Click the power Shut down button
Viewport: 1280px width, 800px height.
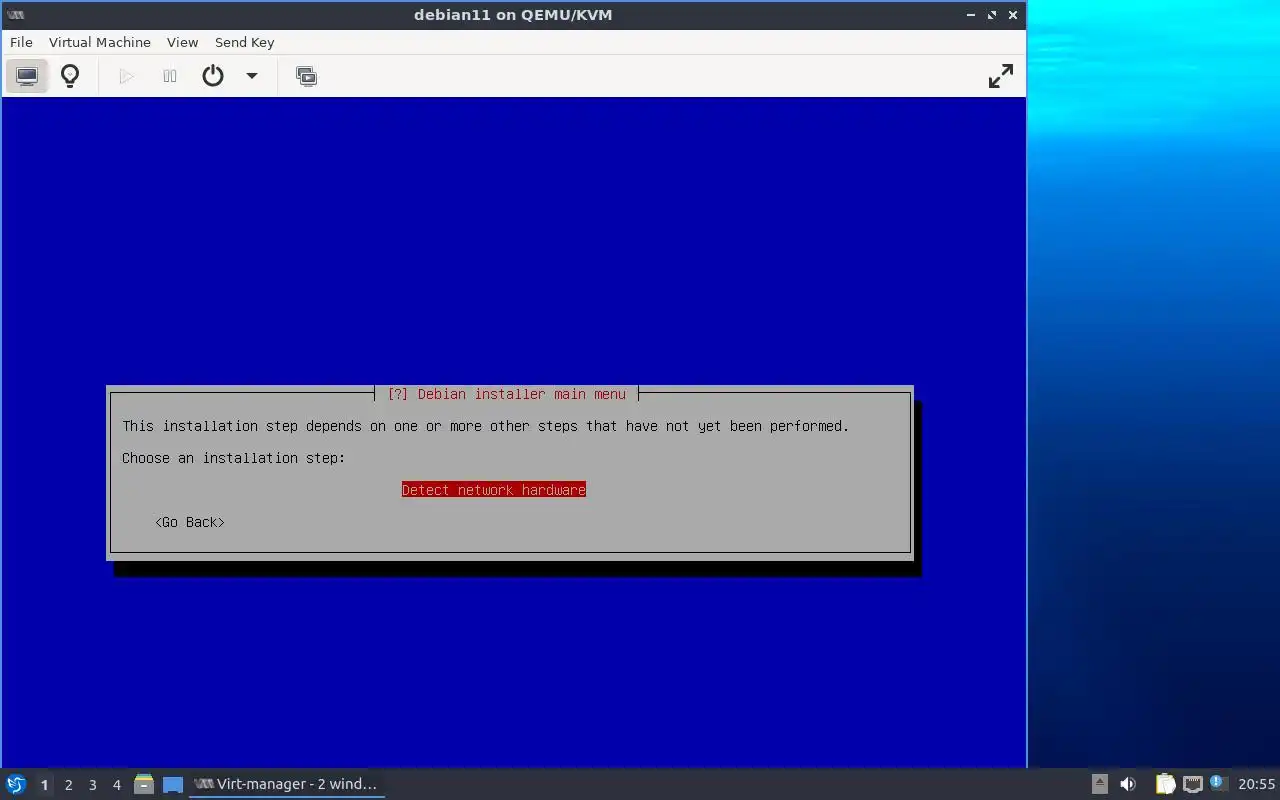[213, 76]
